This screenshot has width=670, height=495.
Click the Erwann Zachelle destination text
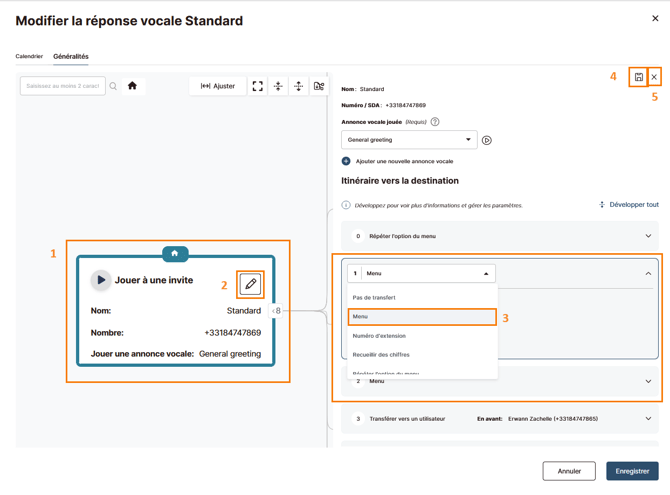point(553,419)
